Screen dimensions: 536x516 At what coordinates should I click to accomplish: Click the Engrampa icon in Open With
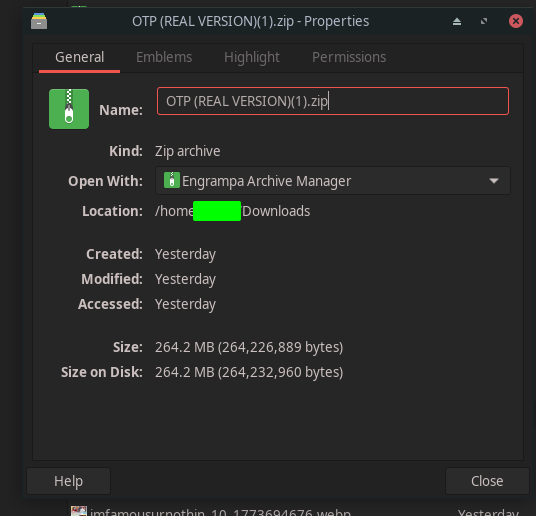click(172, 180)
